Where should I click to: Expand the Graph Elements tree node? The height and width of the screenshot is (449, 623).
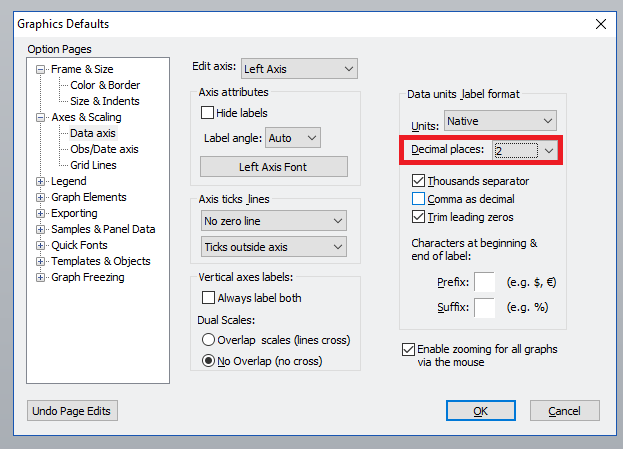click(x=41, y=198)
